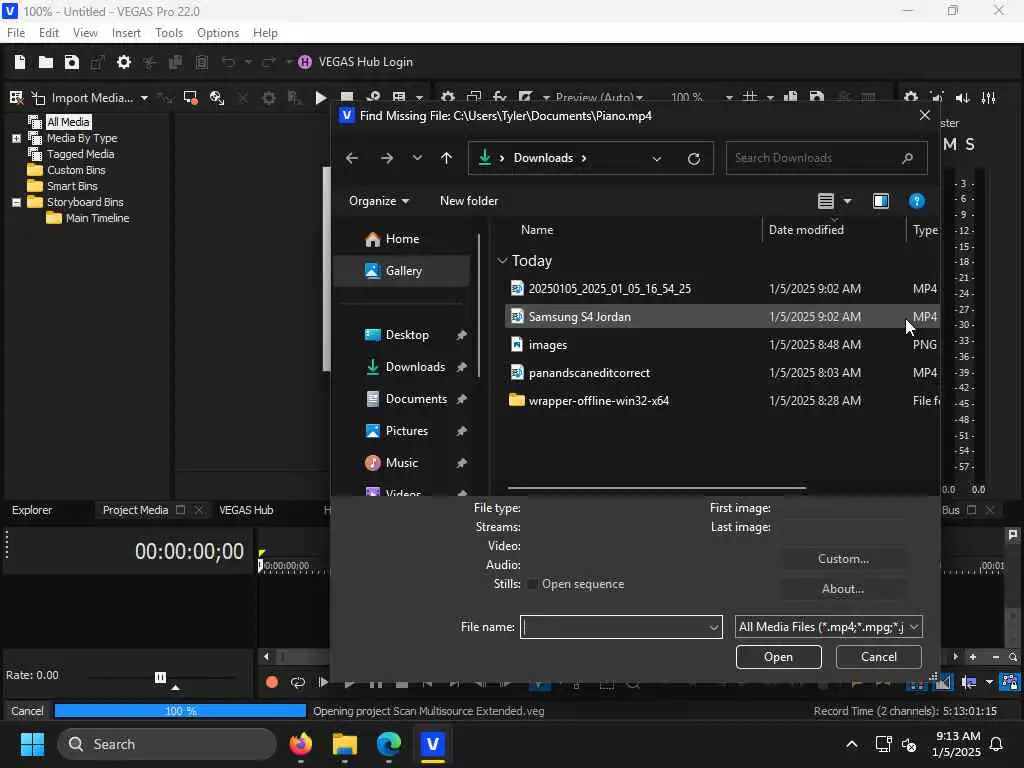Switch to the Explorer tab
The width and height of the screenshot is (1024, 768).
(32, 510)
